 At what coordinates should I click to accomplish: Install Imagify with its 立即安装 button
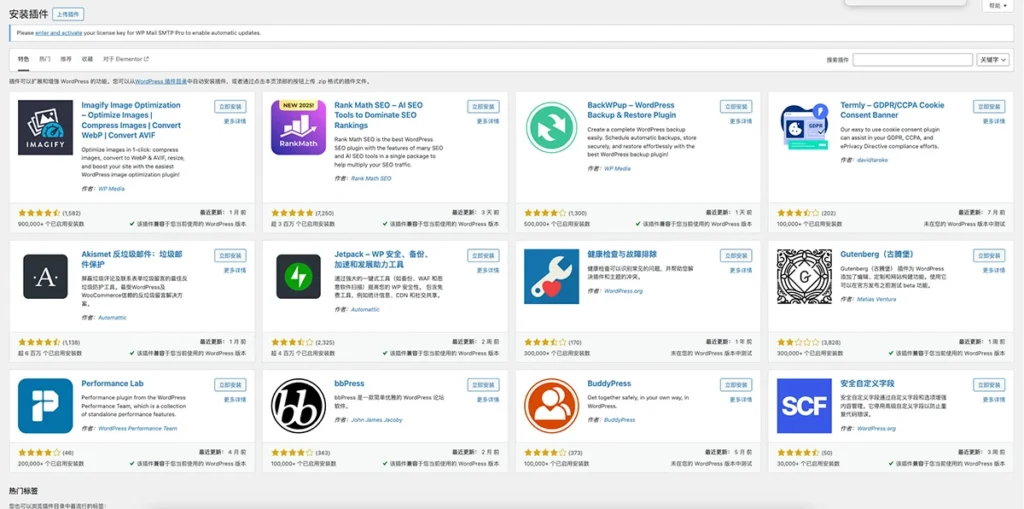pyautogui.click(x=230, y=107)
